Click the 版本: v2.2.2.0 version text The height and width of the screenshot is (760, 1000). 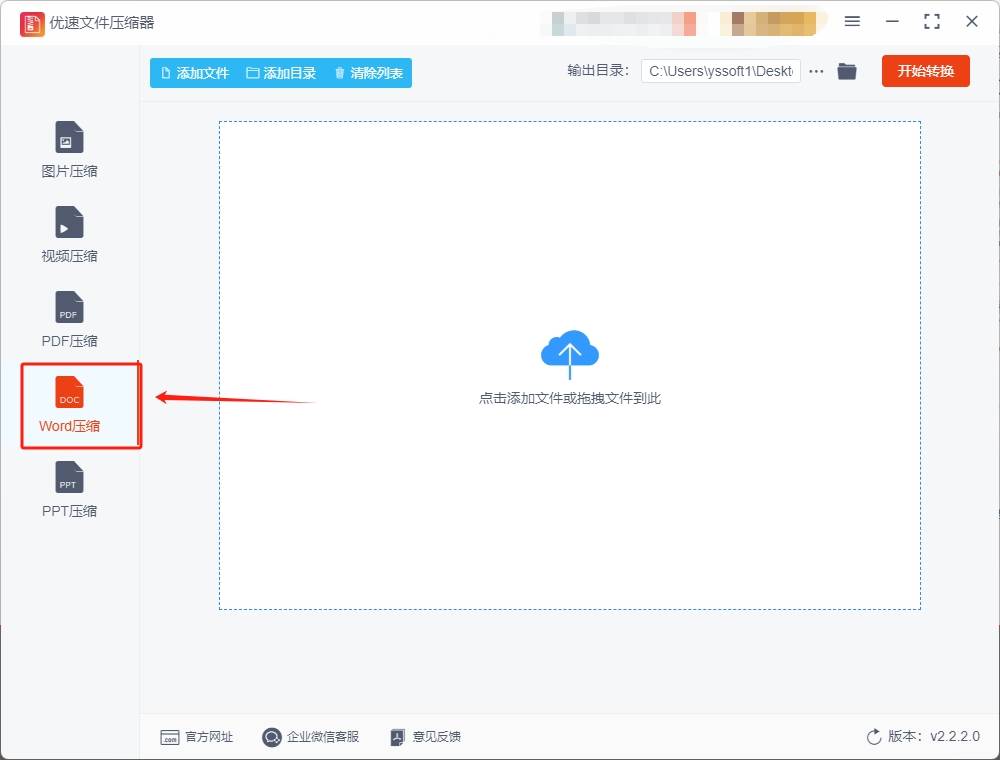[x=934, y=736]
